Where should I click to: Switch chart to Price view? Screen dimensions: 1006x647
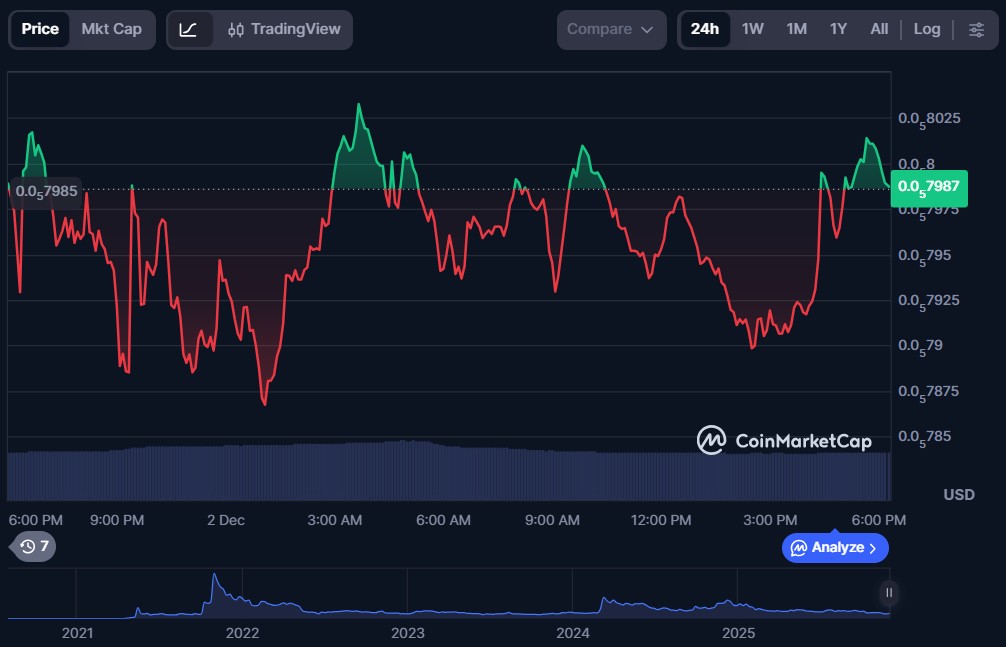[40, 29]
